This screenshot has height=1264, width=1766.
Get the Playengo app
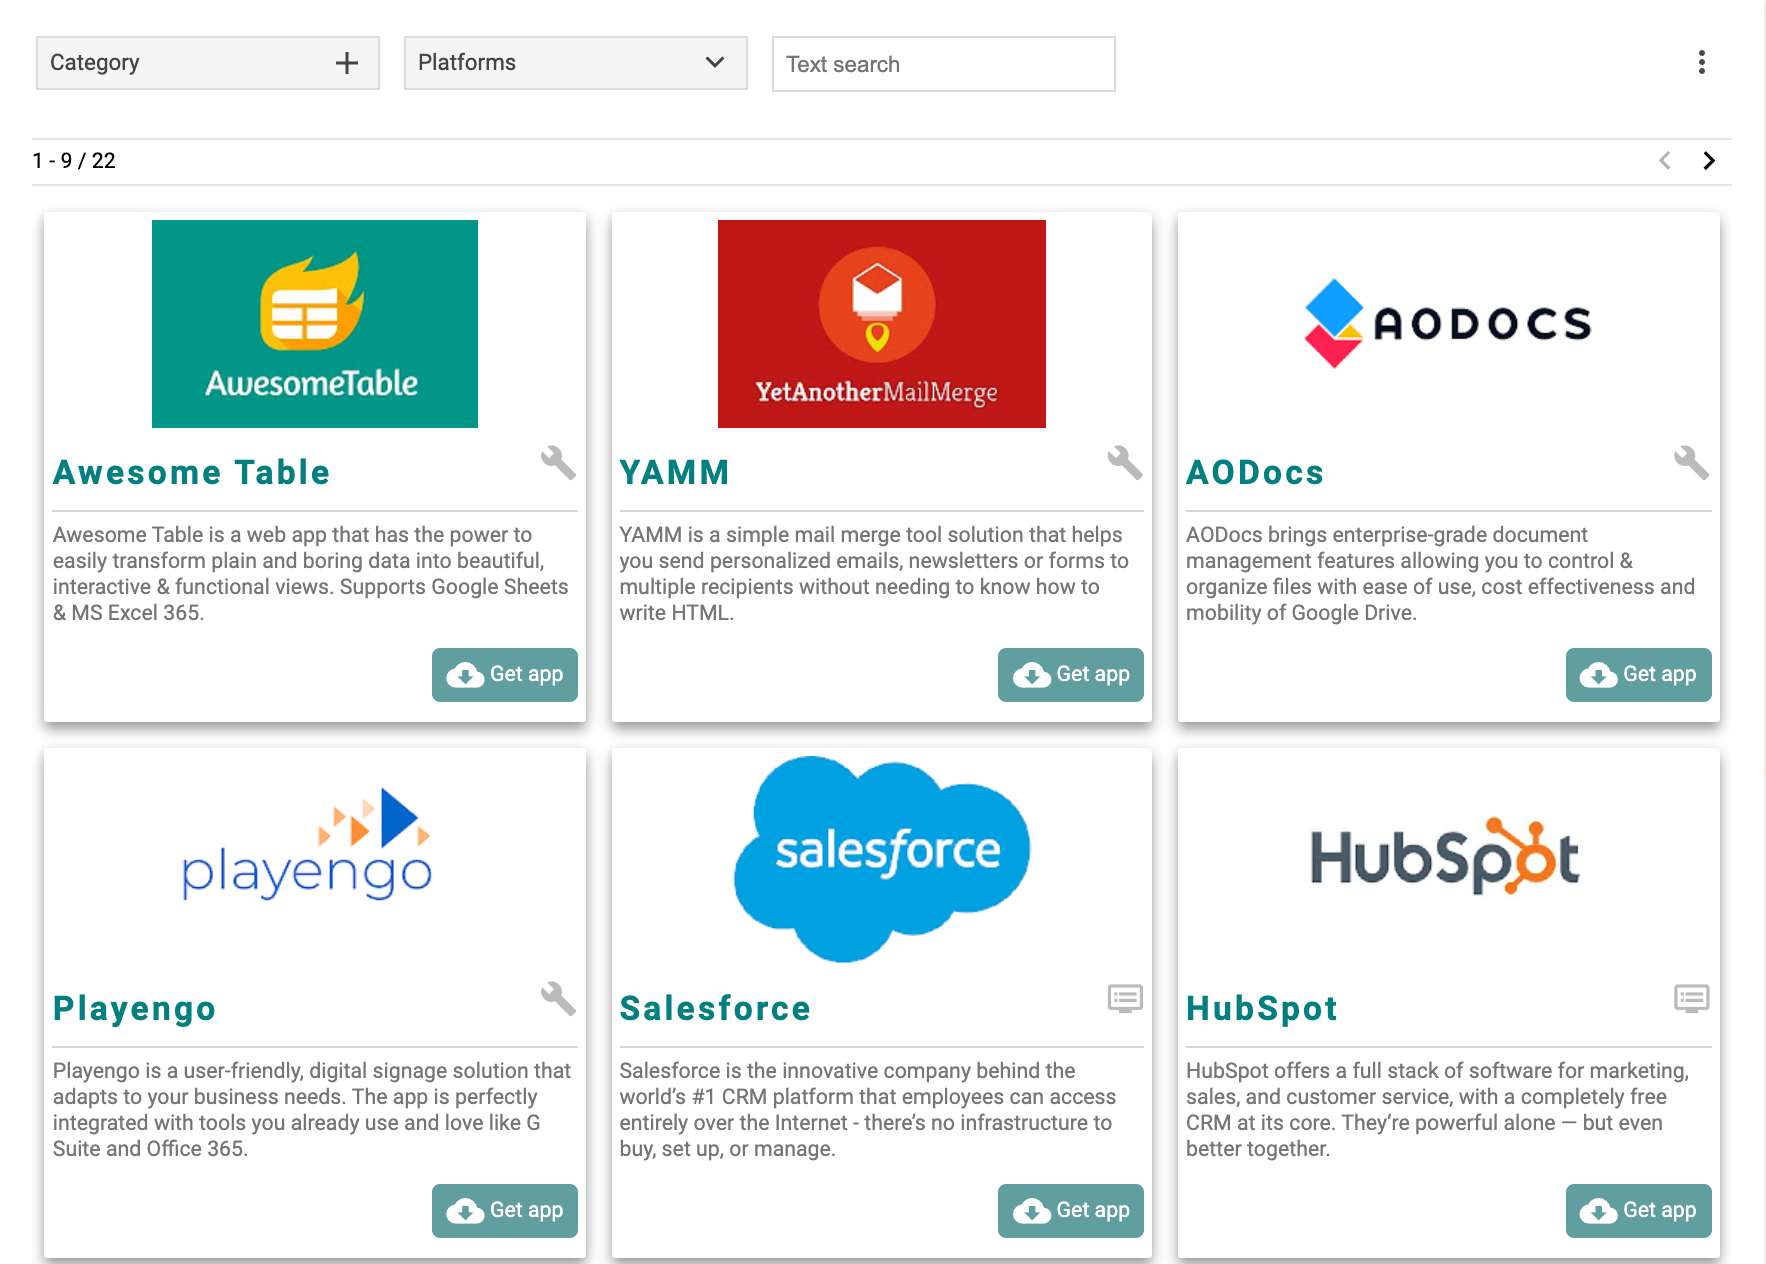point(505,1211)
